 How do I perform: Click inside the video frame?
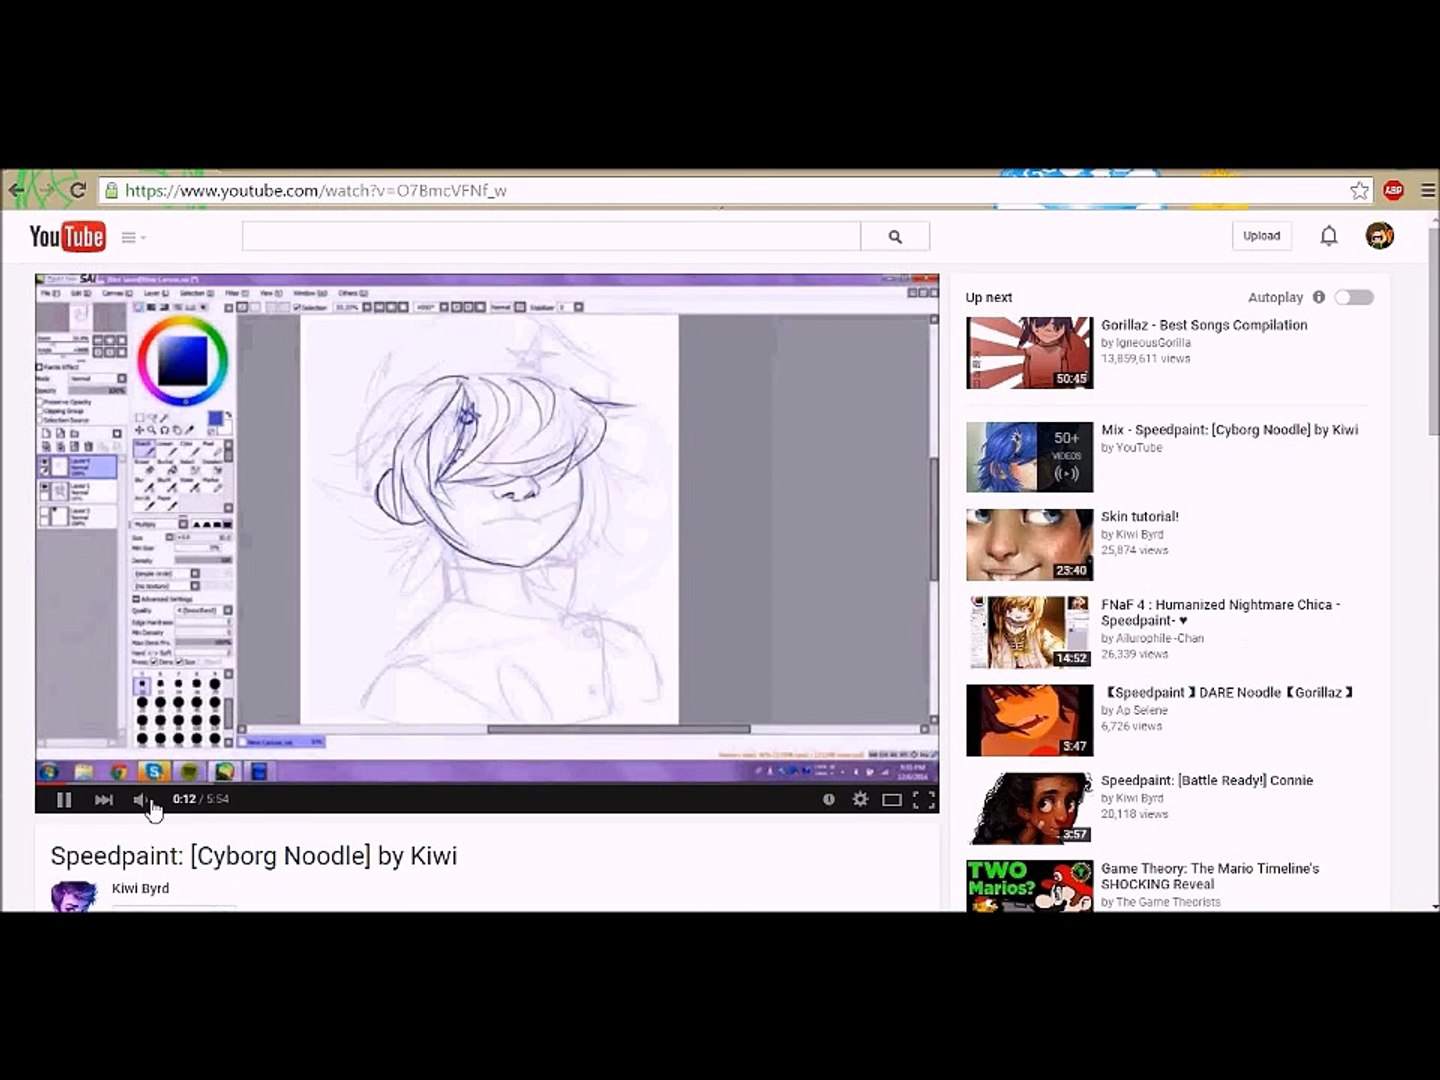coord(487,527)
